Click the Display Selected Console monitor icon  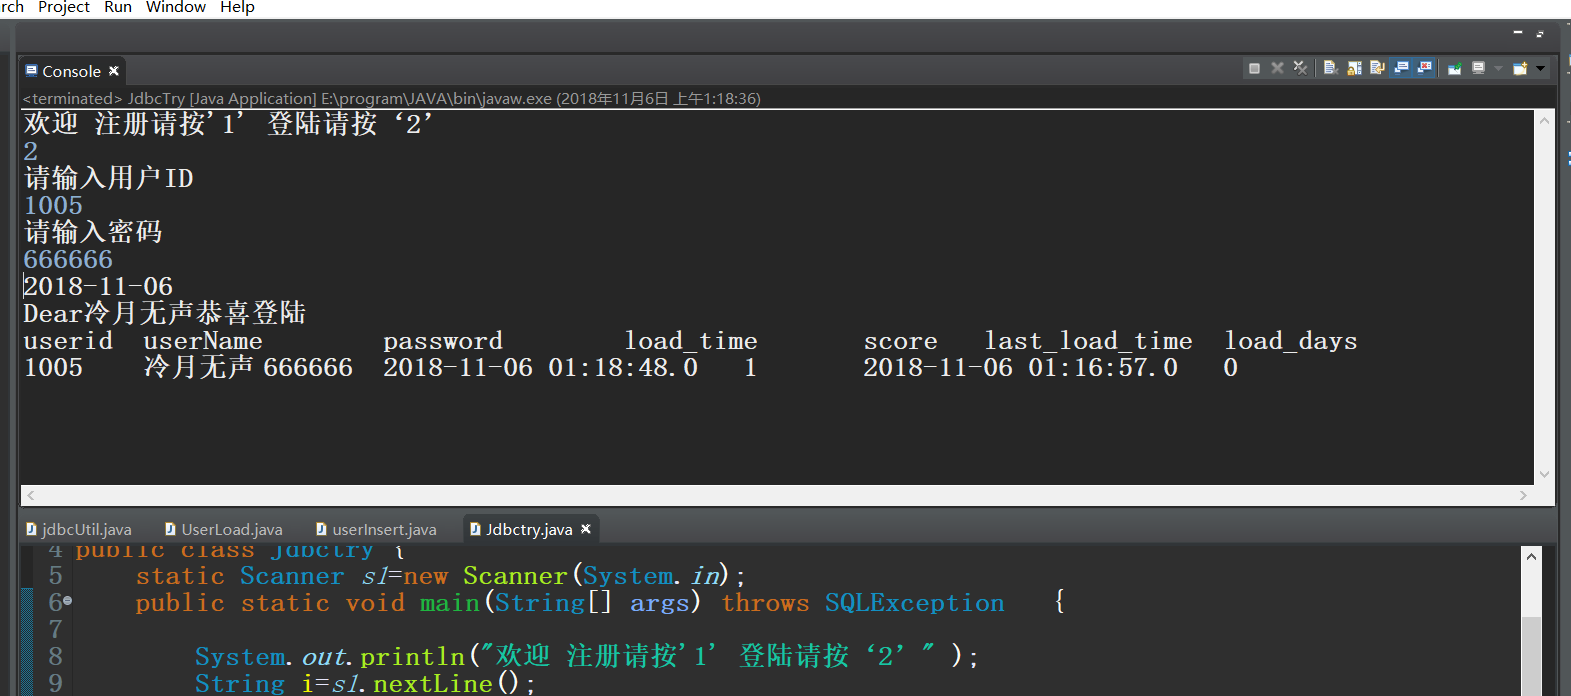pos(1479,68)
